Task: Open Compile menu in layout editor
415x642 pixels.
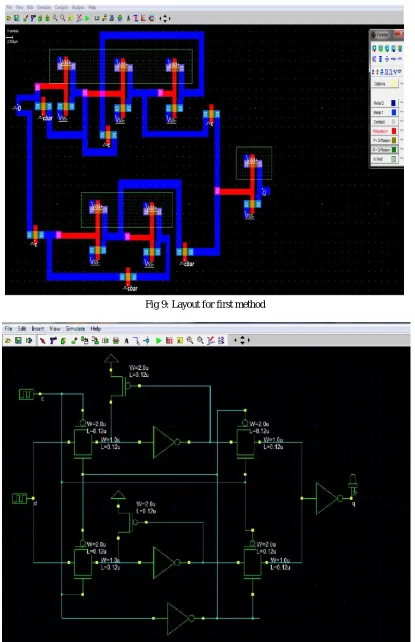Action: tap(61, 7)
